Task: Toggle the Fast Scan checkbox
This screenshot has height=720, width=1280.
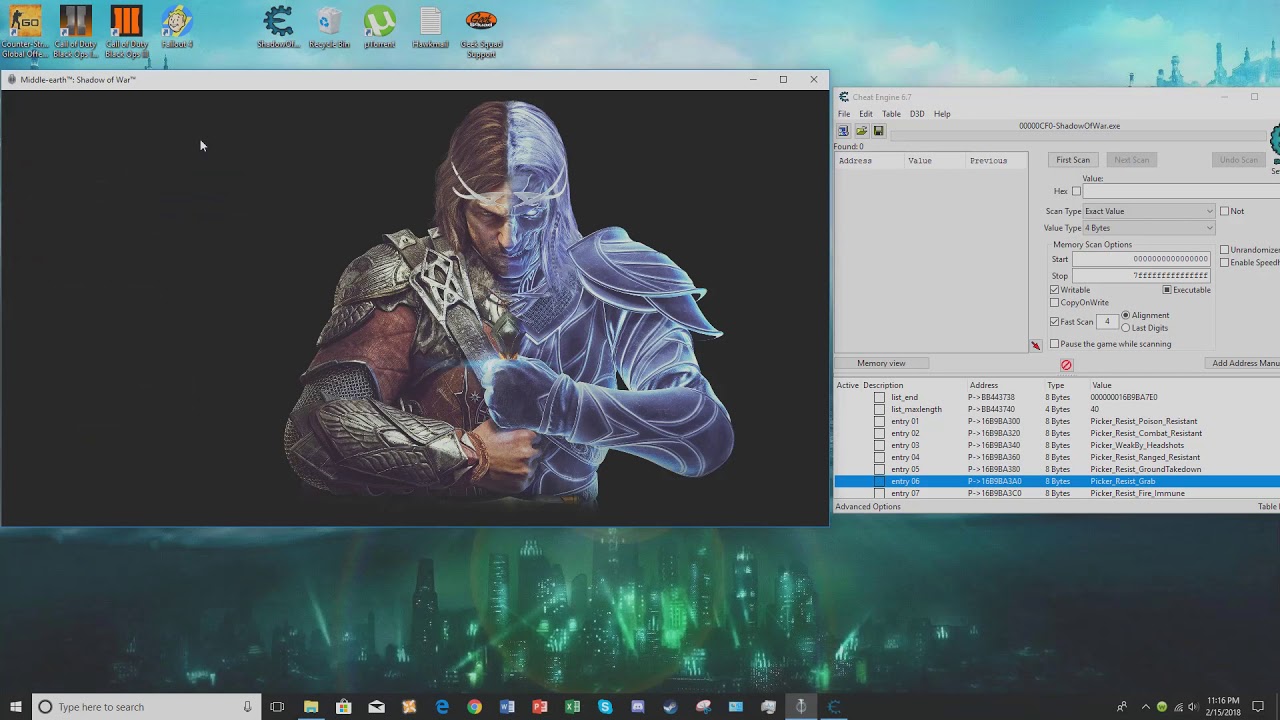Action: click(1054, 322)
